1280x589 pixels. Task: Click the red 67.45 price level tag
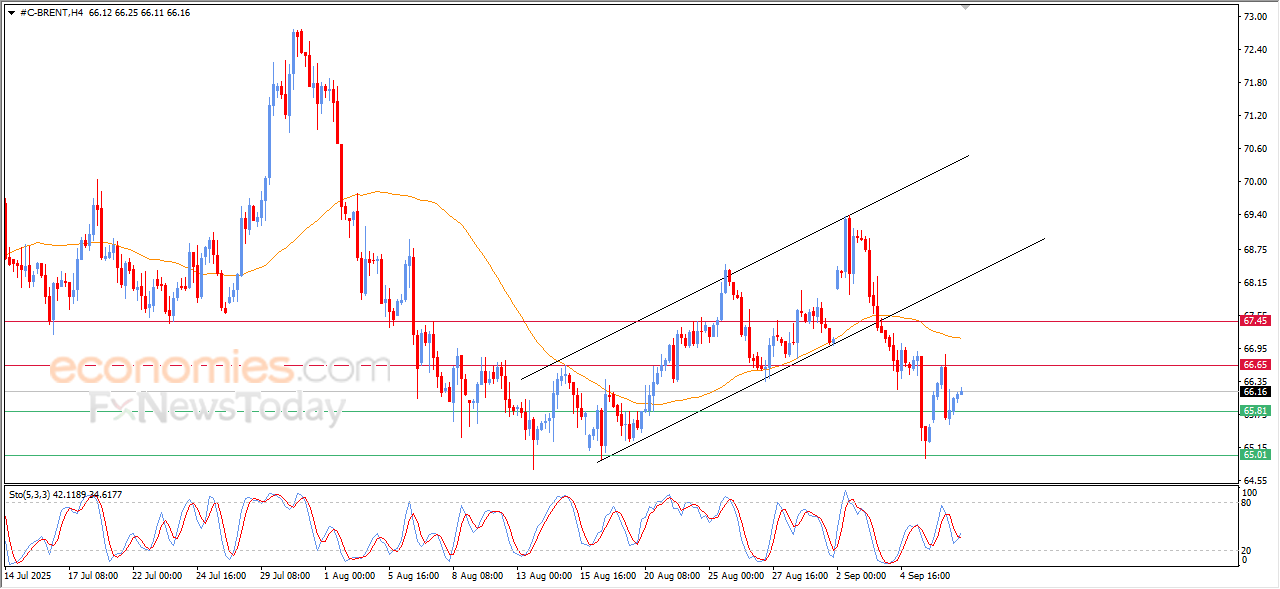click(x=1255, y=321)
